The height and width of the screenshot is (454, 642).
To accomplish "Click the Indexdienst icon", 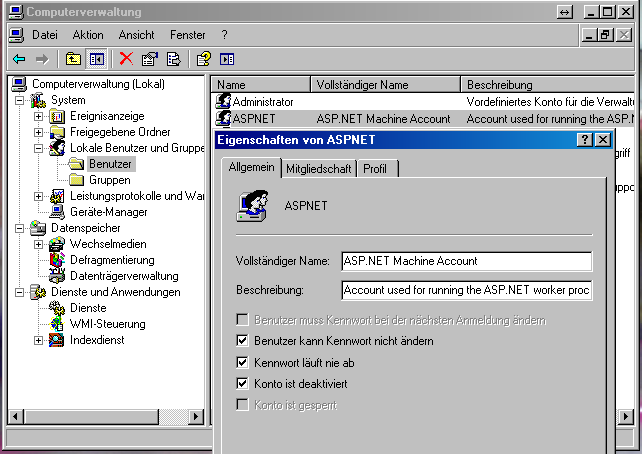I will click(57, 340).
